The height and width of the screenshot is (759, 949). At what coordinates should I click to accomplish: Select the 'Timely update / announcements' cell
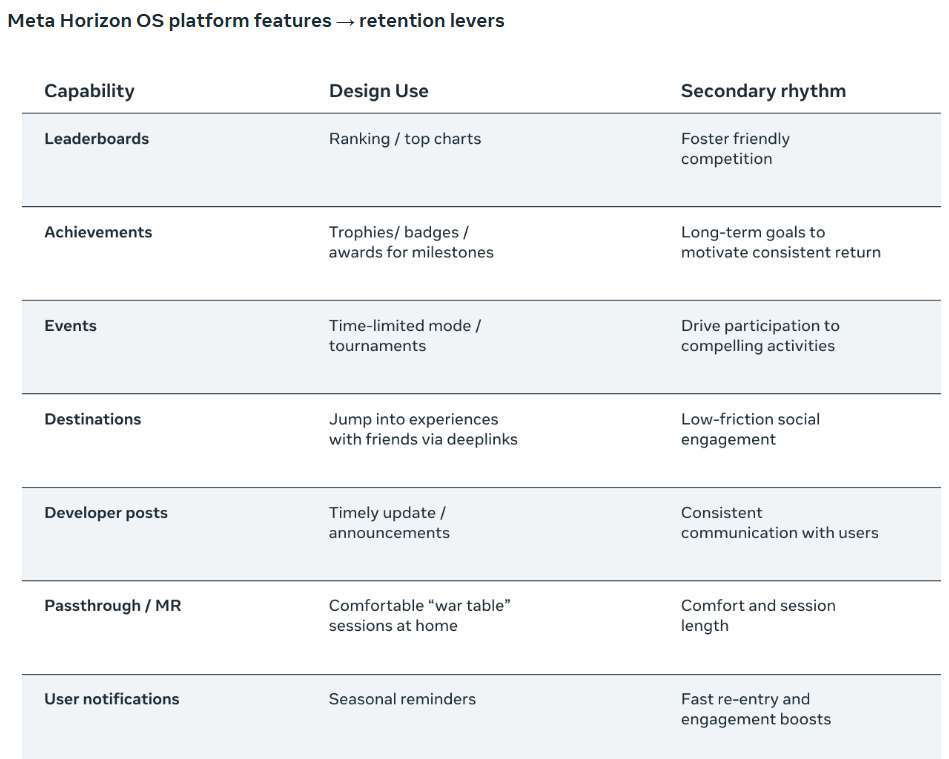(x=389, y=523)
